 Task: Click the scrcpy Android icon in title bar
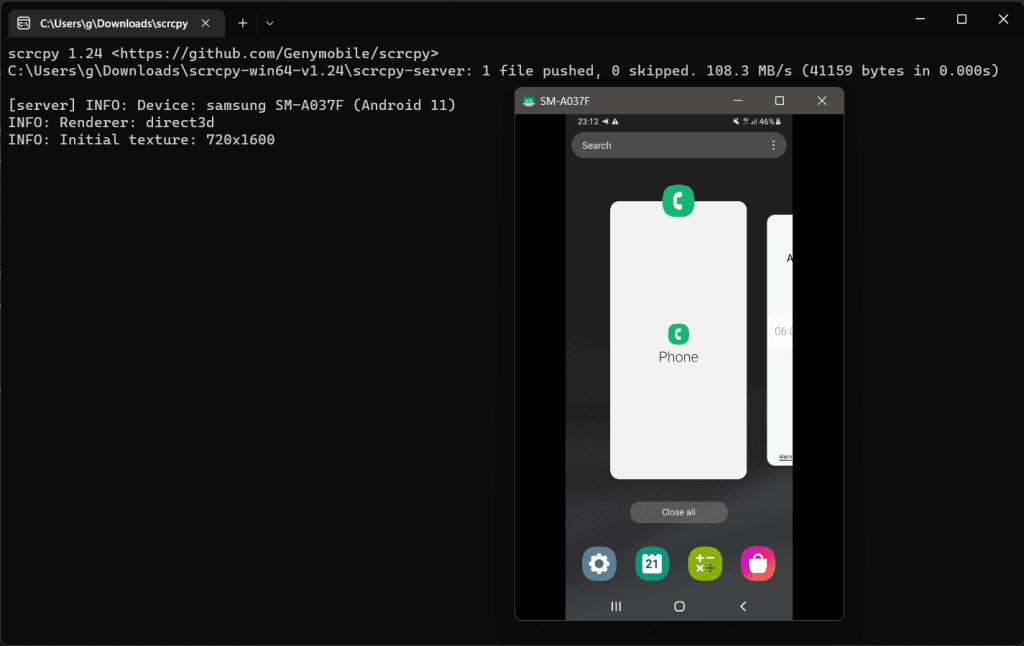[x=529, y=101]
